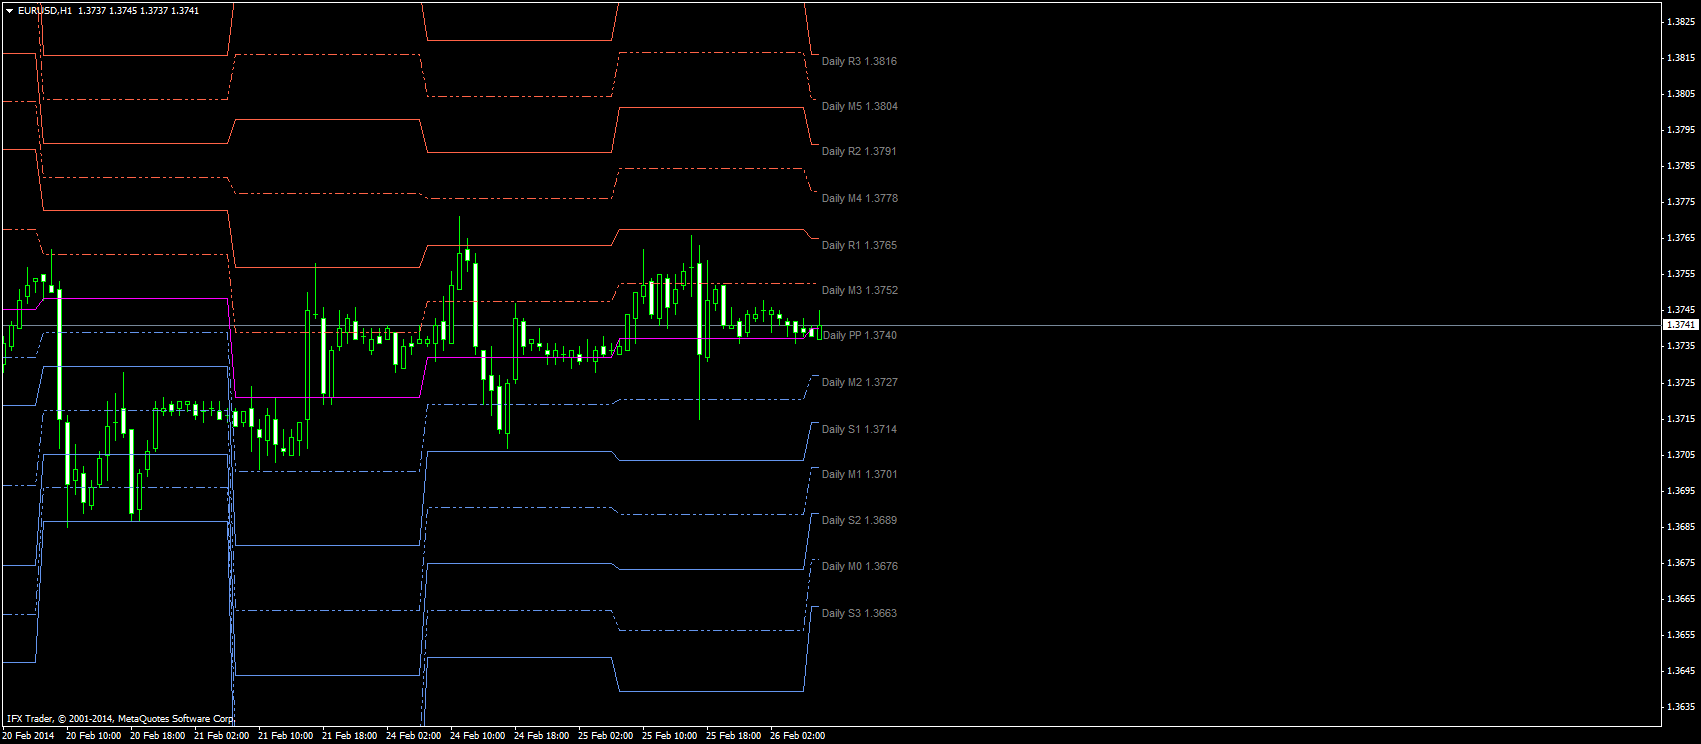
Task: Click the 20 Feb 2014 time label
Action: click(28, 736)
